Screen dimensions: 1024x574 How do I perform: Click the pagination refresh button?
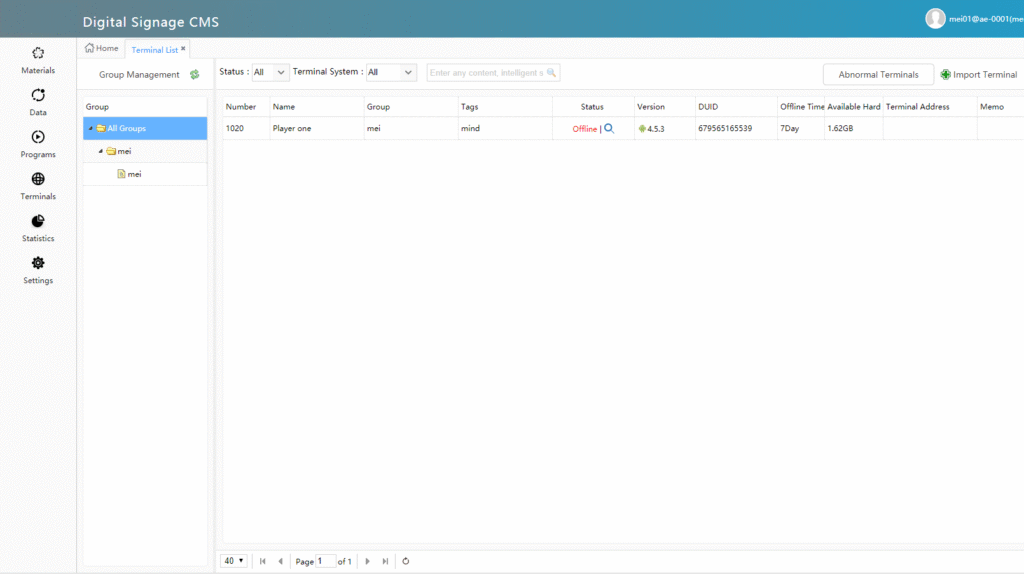405,561
